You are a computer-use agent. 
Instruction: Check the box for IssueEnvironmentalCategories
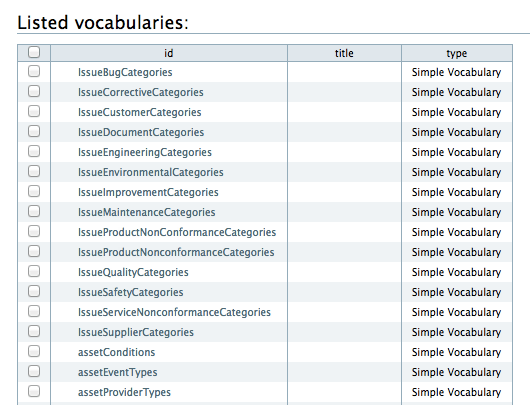tap(34, 171)
